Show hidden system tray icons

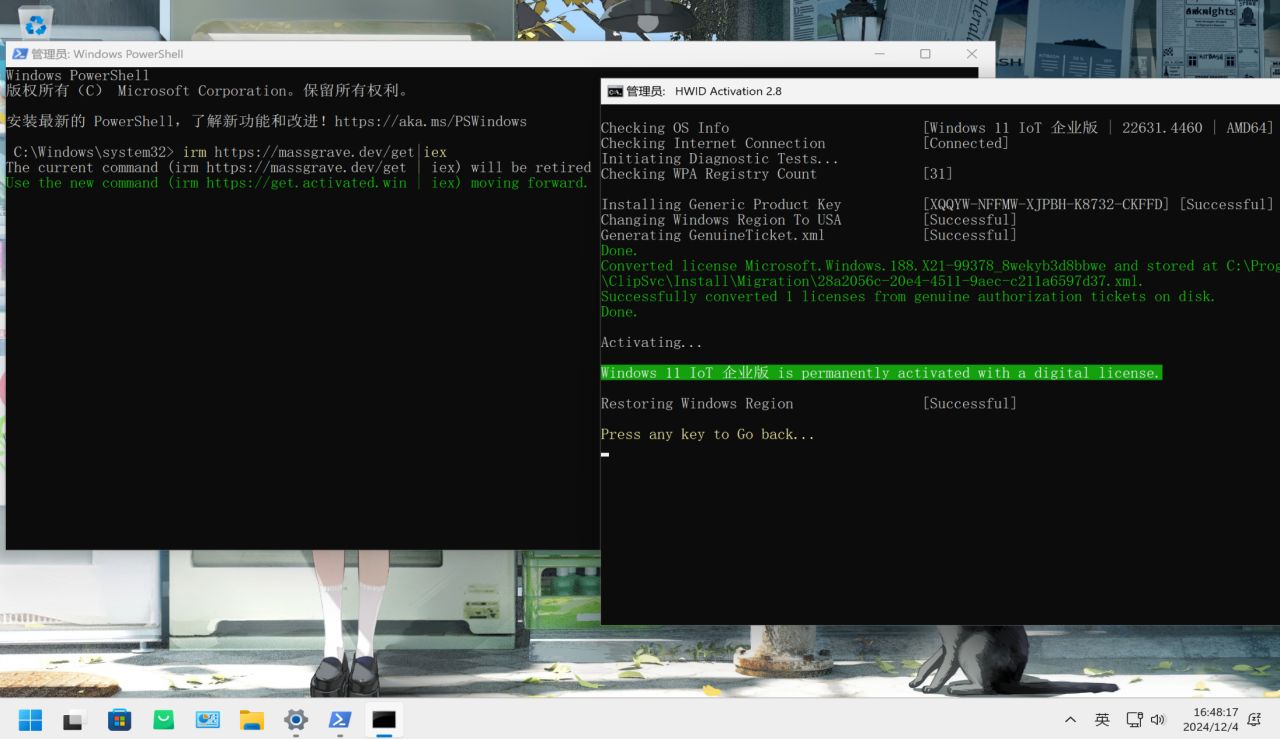1070,719
